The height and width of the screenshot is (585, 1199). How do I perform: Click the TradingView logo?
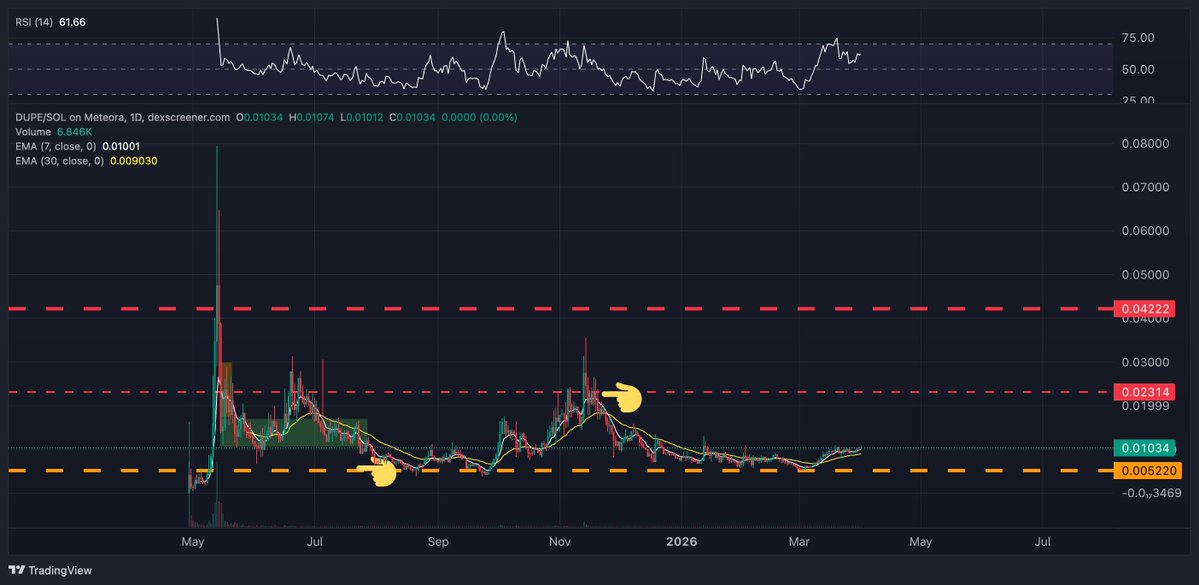(x=50, y=570)
